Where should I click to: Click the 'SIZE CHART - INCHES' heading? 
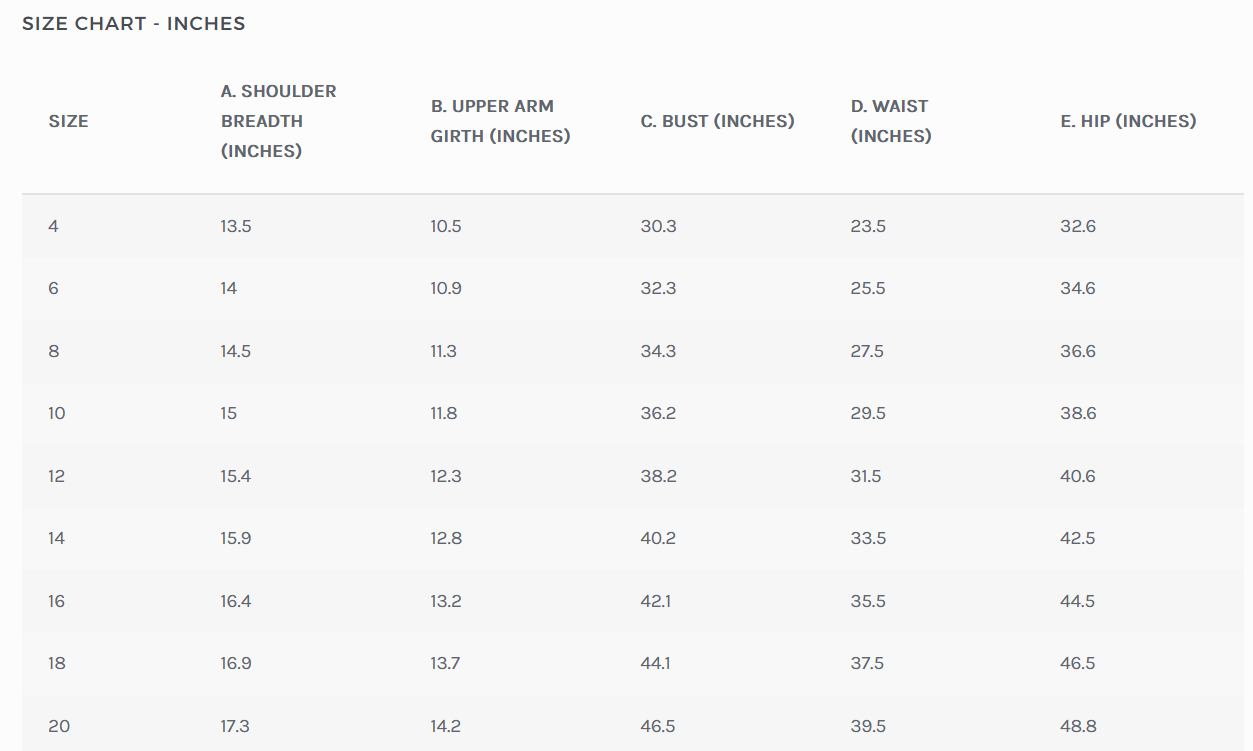[134, 24]
